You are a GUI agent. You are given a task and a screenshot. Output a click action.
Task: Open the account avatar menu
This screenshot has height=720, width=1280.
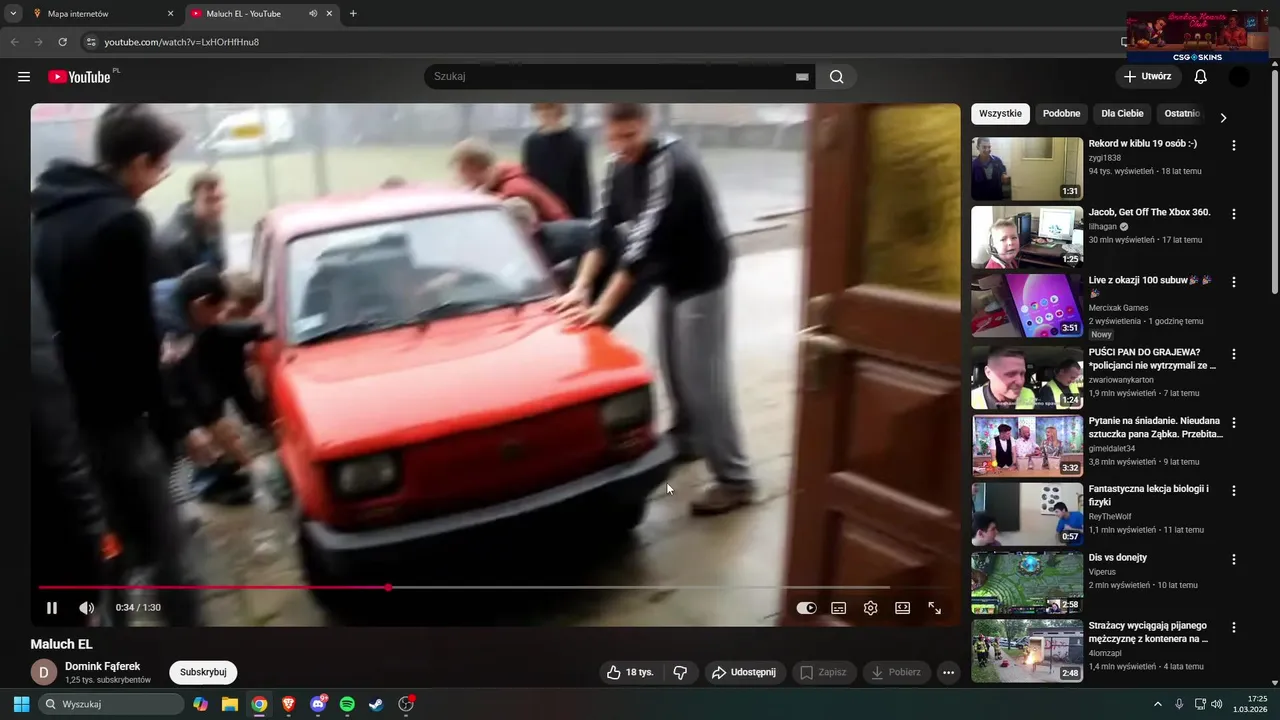(1239, 77)
